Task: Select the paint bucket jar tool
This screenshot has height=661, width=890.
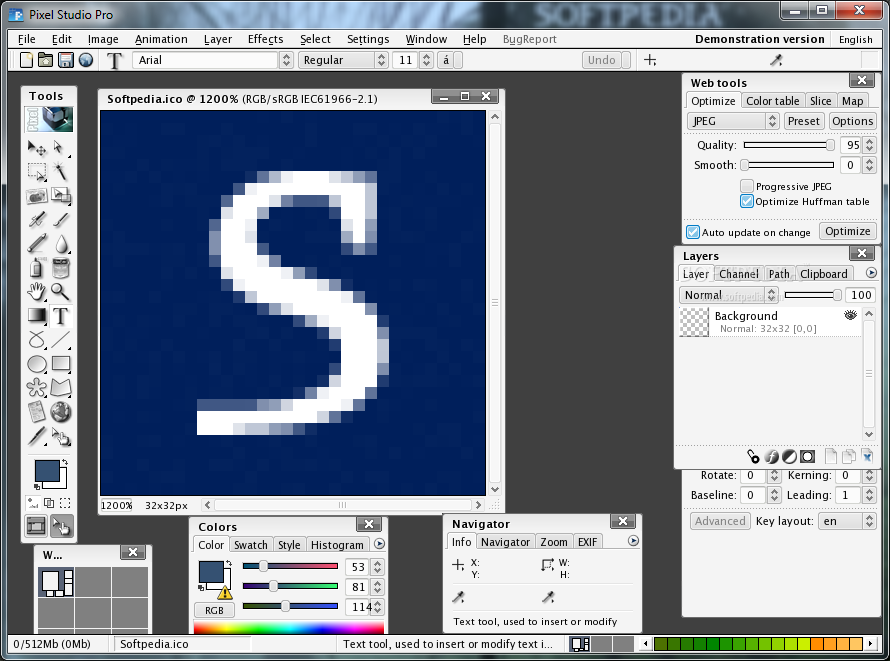Action: coord(60,268)
